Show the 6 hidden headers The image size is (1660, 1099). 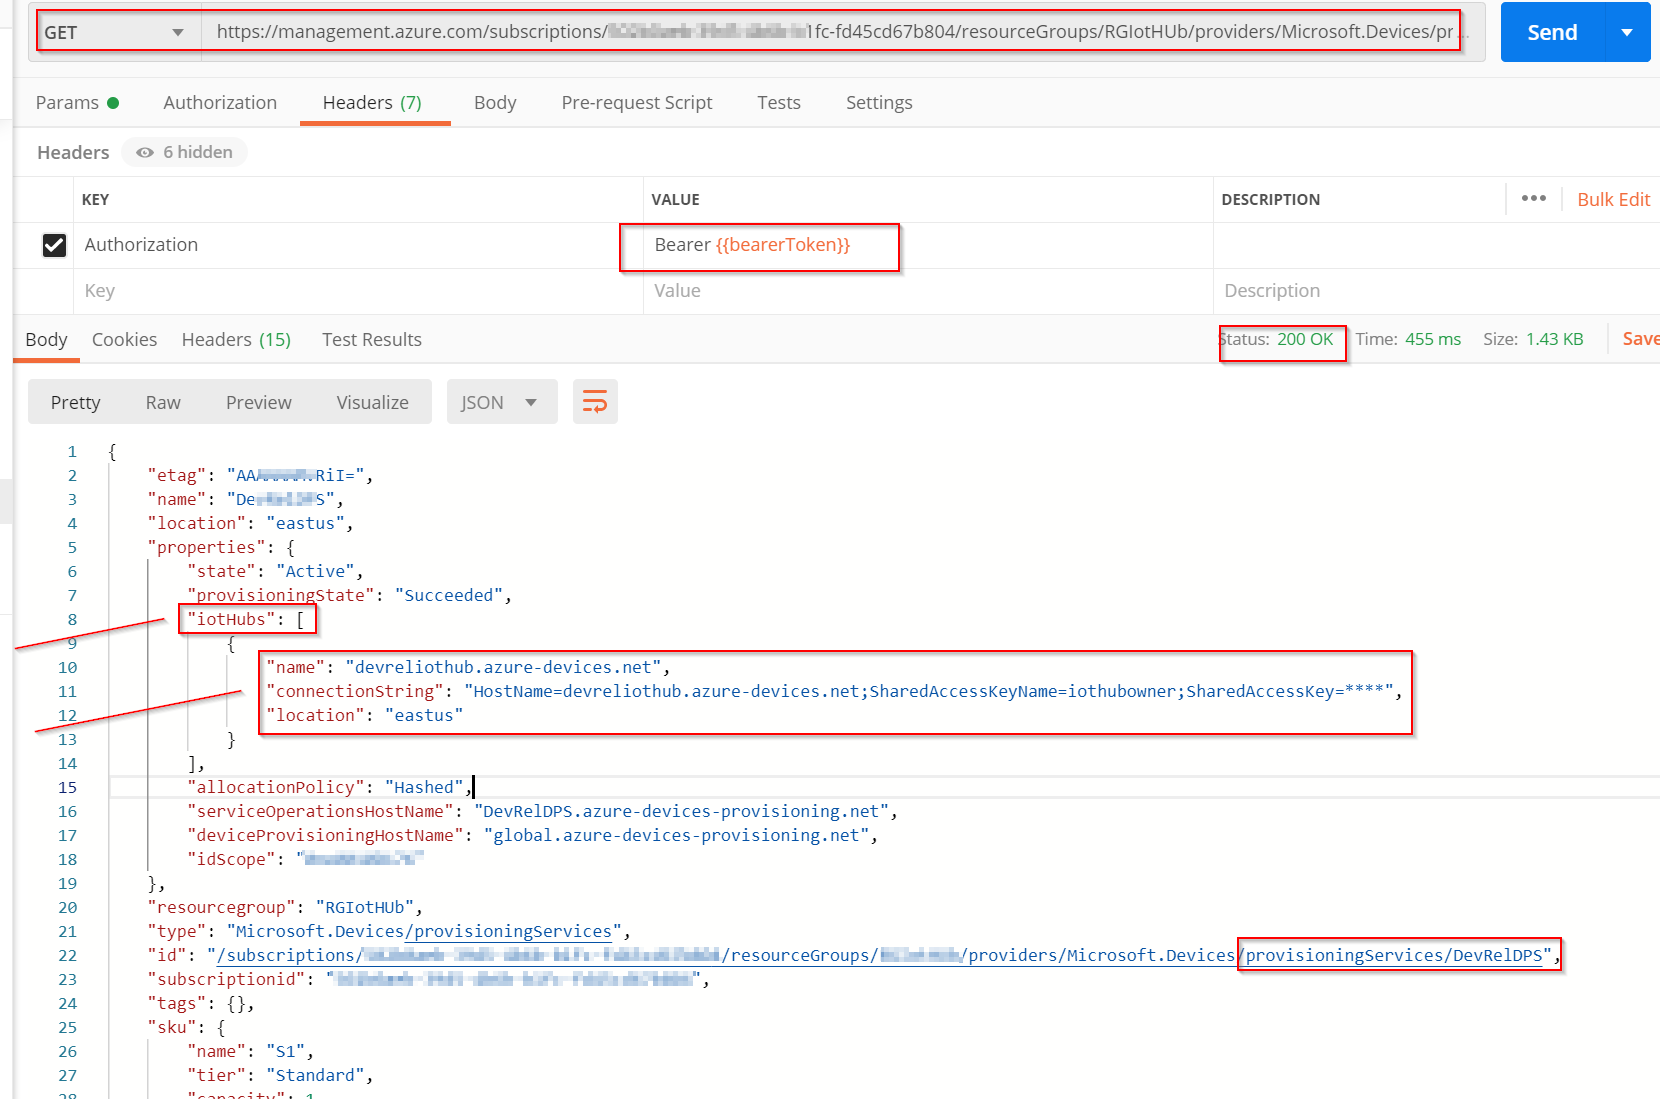click(184, 152)
